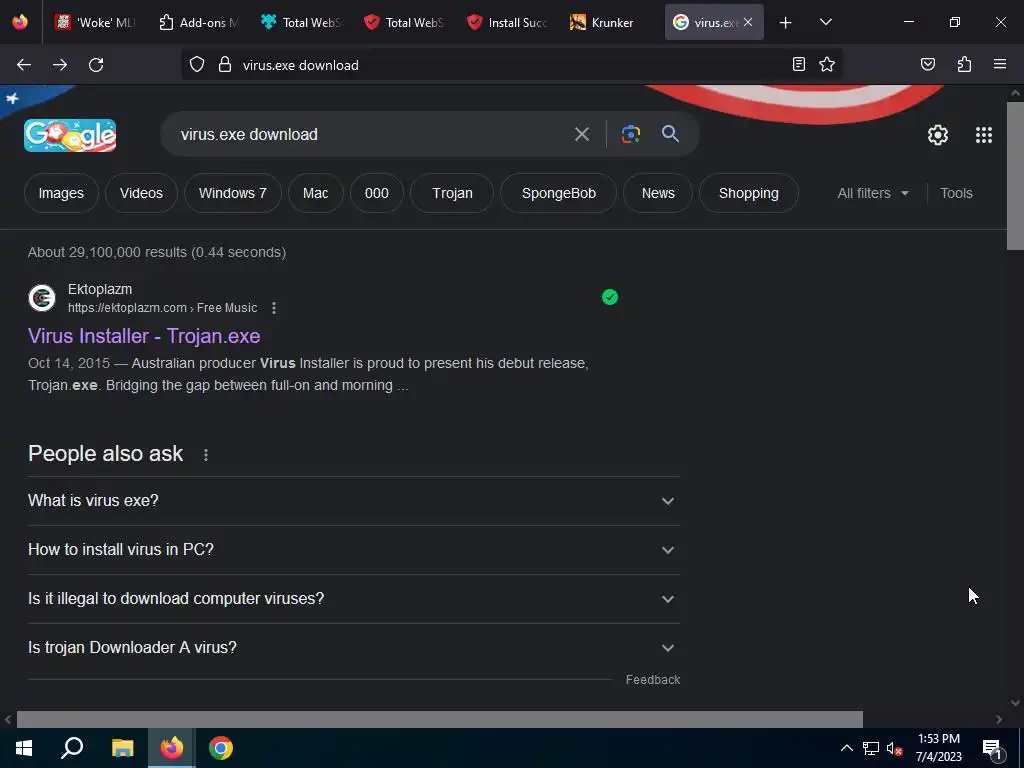Image resolution: width=1024 pixels, height=768 pixels.
Task: Open a new tab with the plus button
Action: (786, 23)
